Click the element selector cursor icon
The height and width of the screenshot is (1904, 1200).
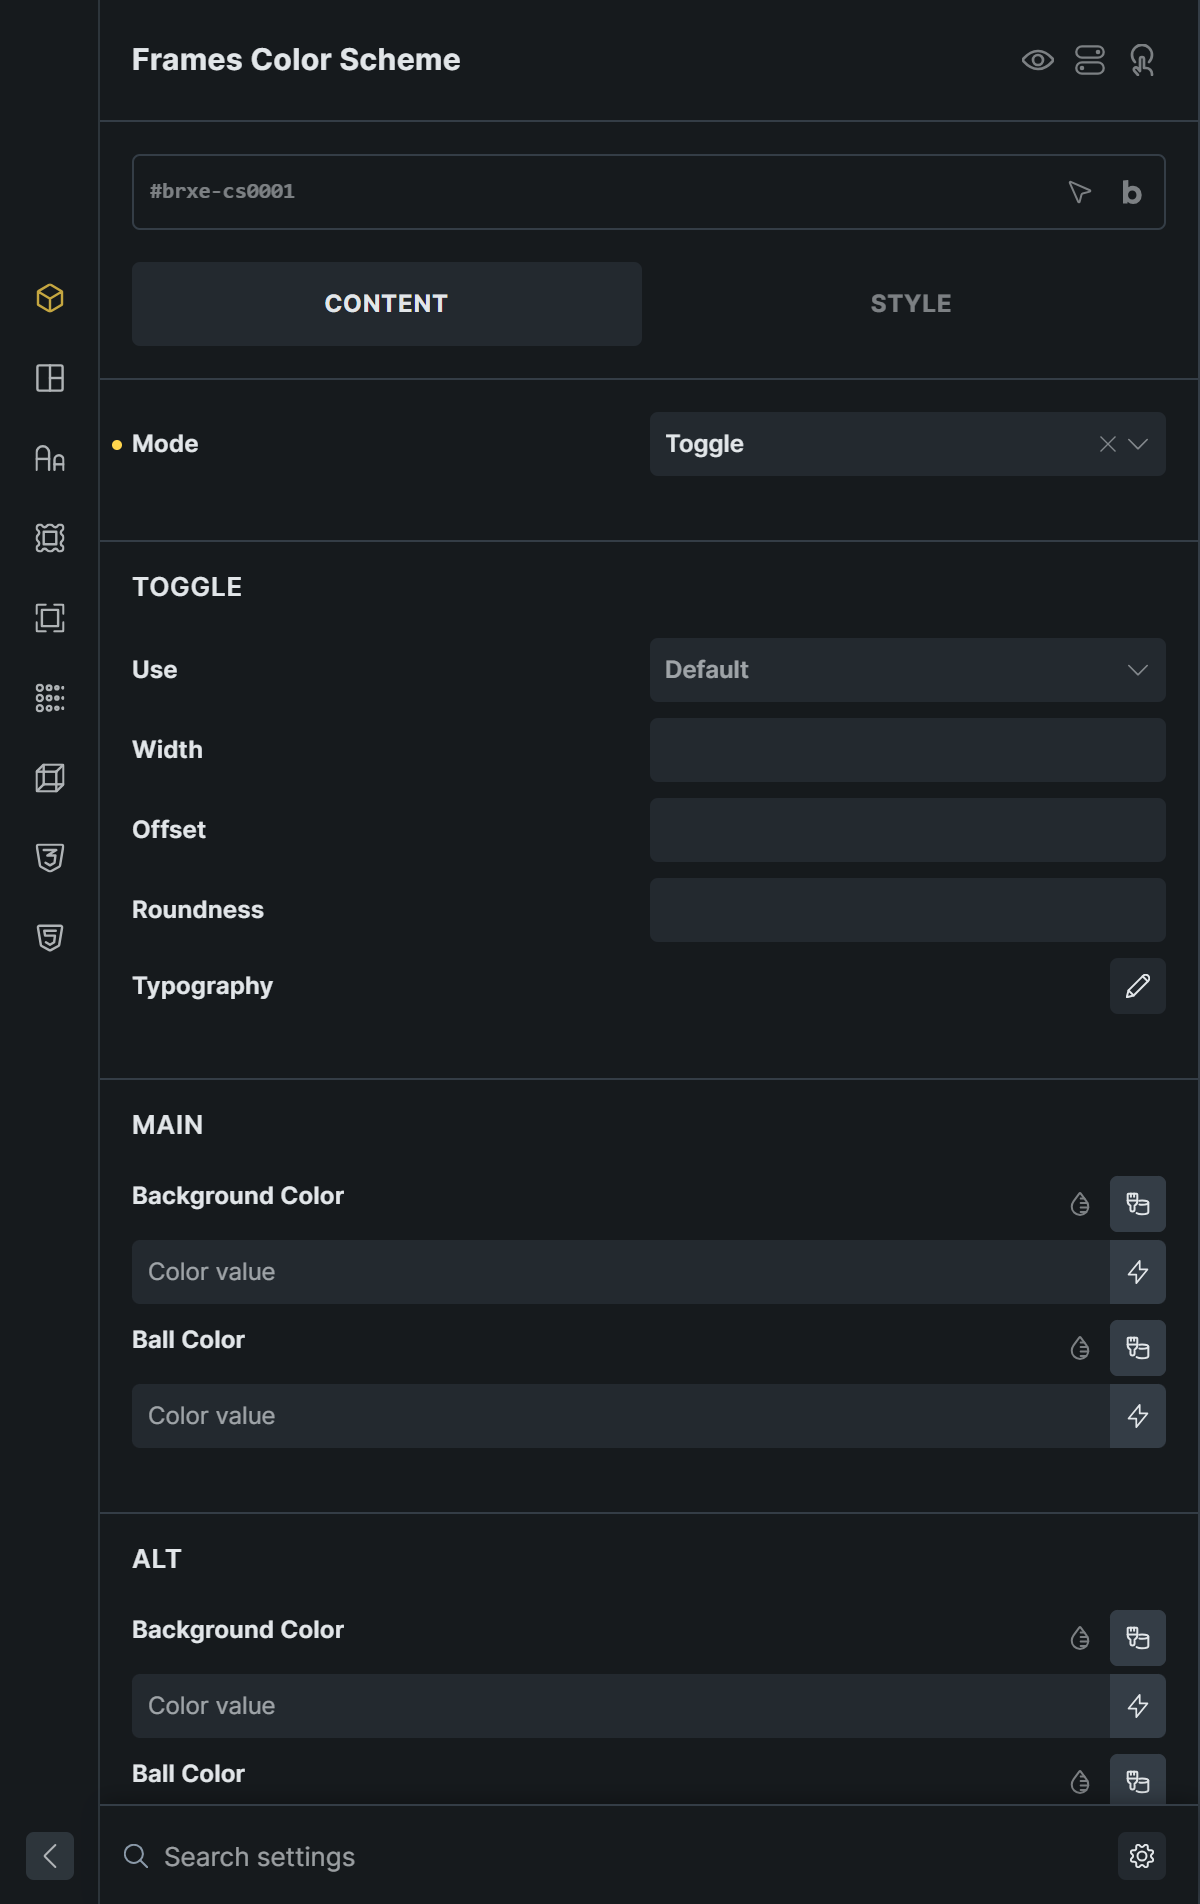(1079, 192)
